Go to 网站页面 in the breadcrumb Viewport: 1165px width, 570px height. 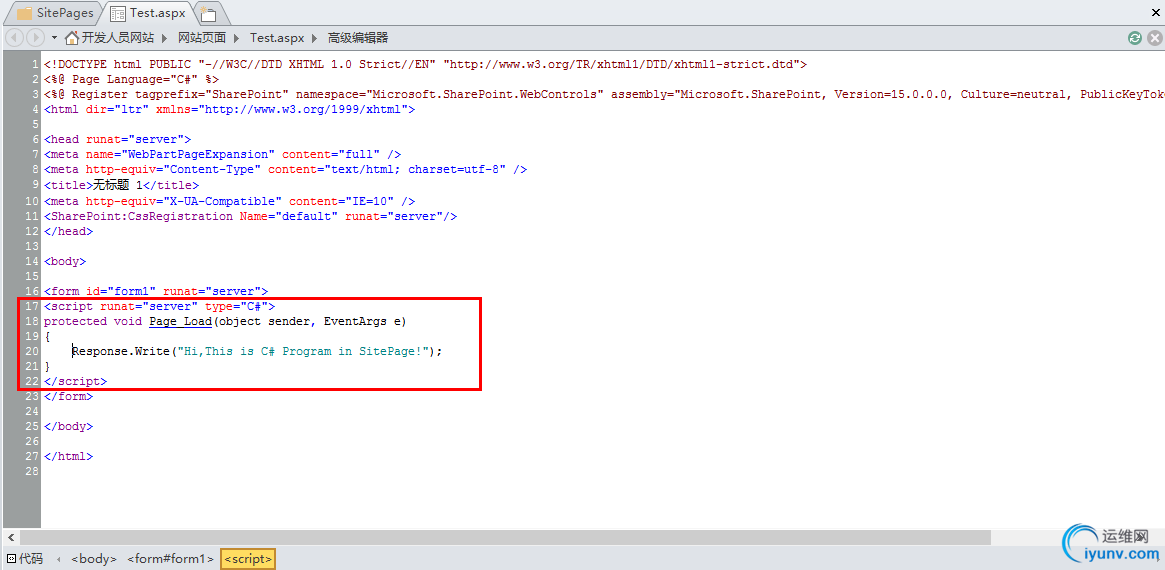[x=202, y=38]
